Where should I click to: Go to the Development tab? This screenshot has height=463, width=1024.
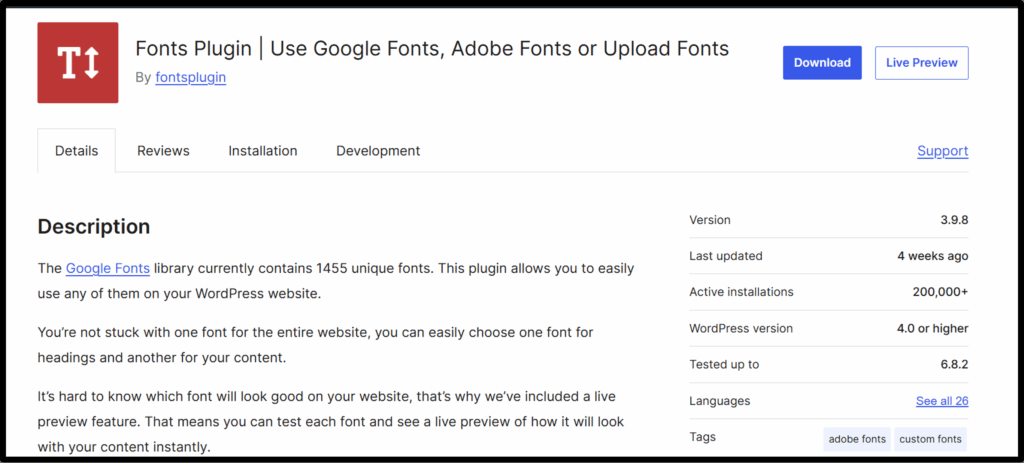click(x=378, y=151)
